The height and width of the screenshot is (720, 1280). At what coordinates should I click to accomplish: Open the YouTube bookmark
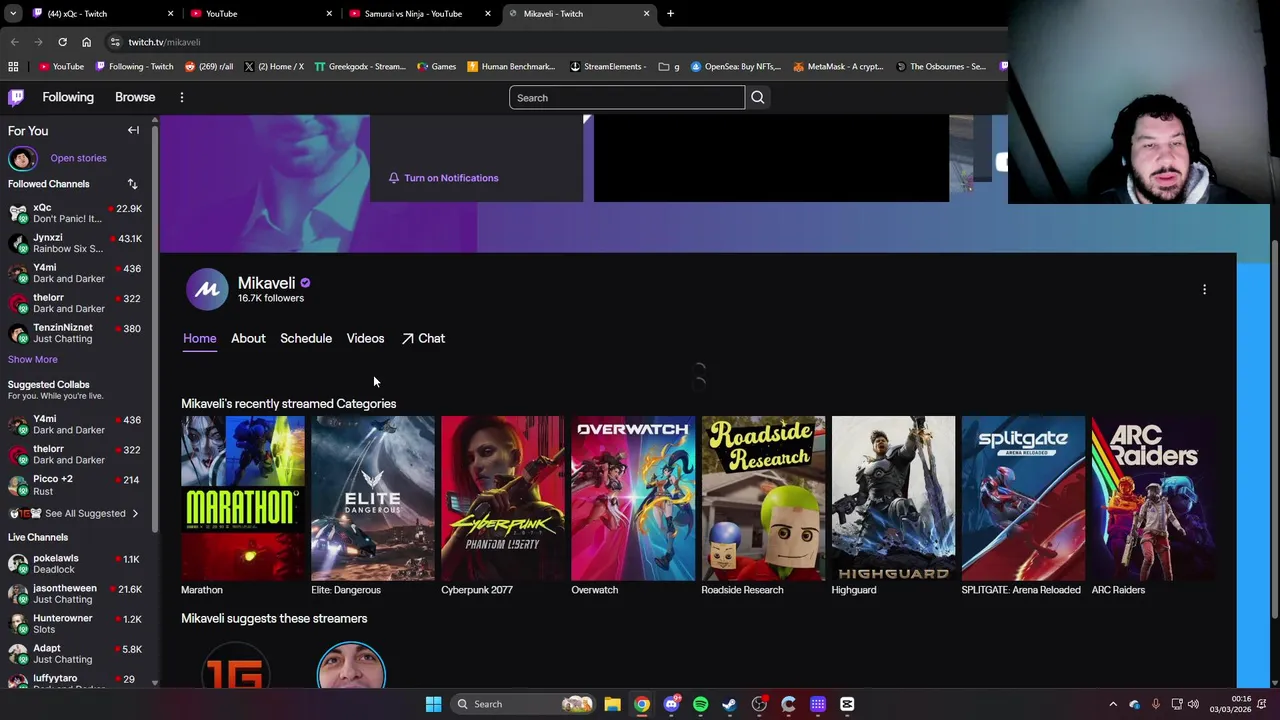[61, 67]
